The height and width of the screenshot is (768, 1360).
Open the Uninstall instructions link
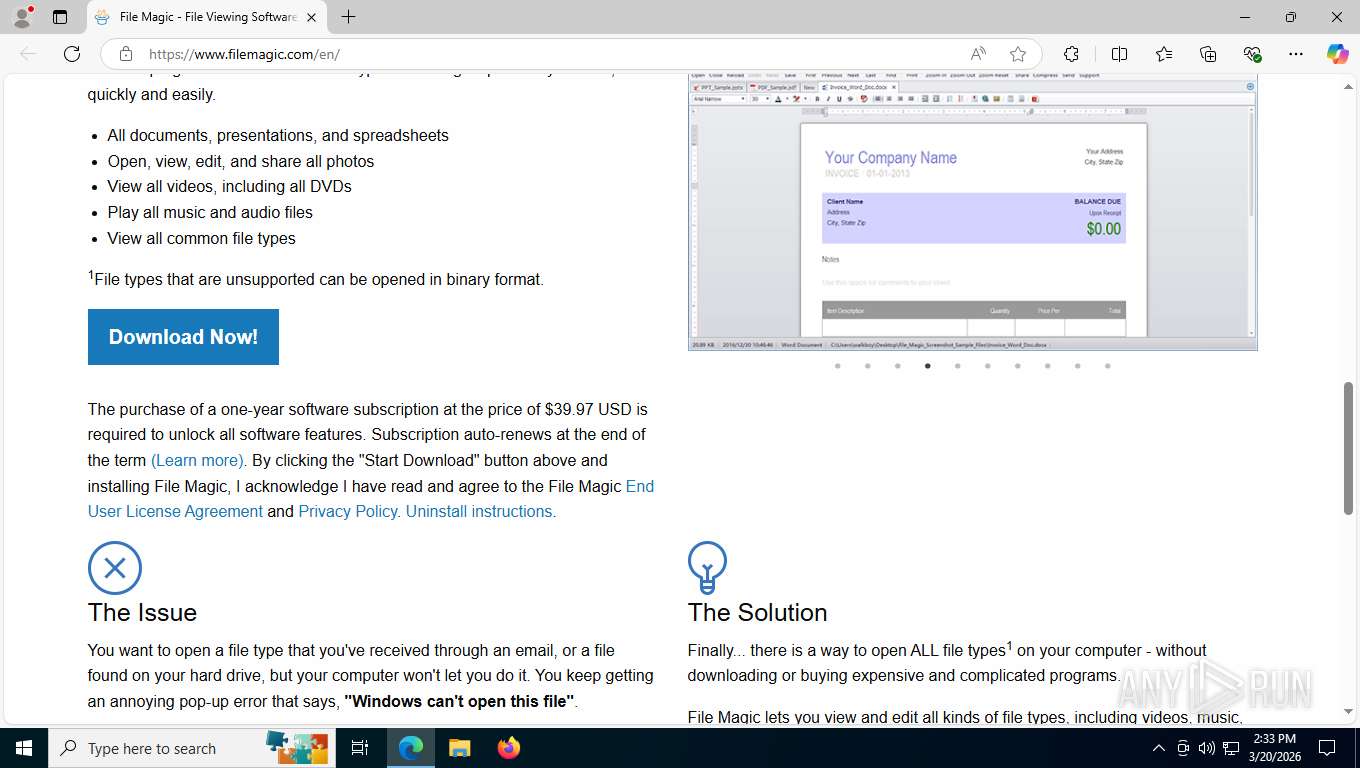pyautogui.click(x=481, y=511)
